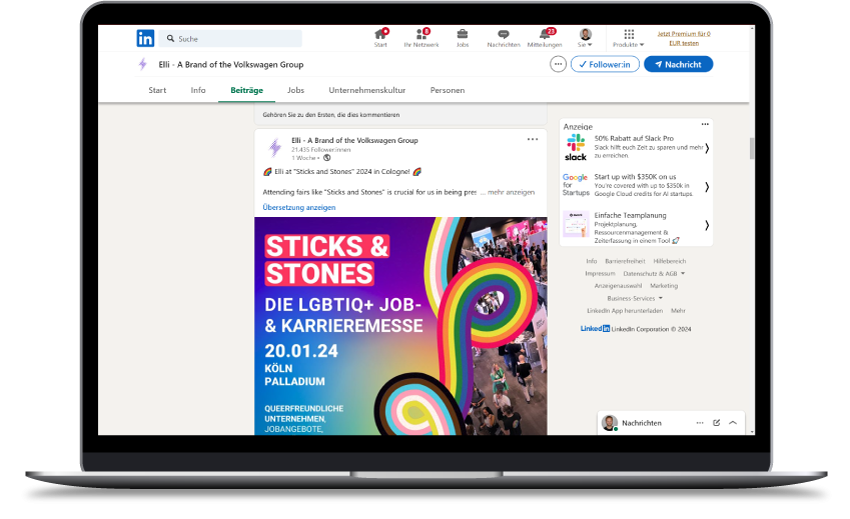Select the Beiträge tab
Screen dimensions: 850x519
tap(247, 90)
